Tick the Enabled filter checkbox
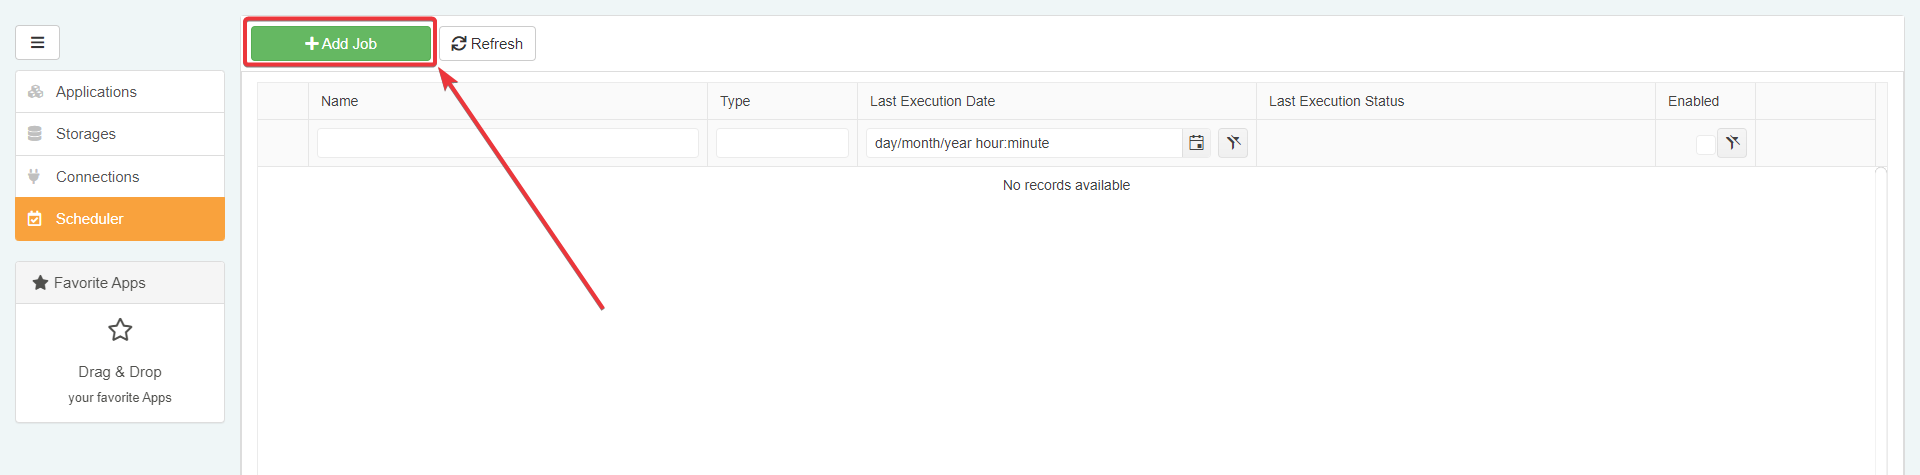The image size is (1920, 475). [x=1705, y=144]
